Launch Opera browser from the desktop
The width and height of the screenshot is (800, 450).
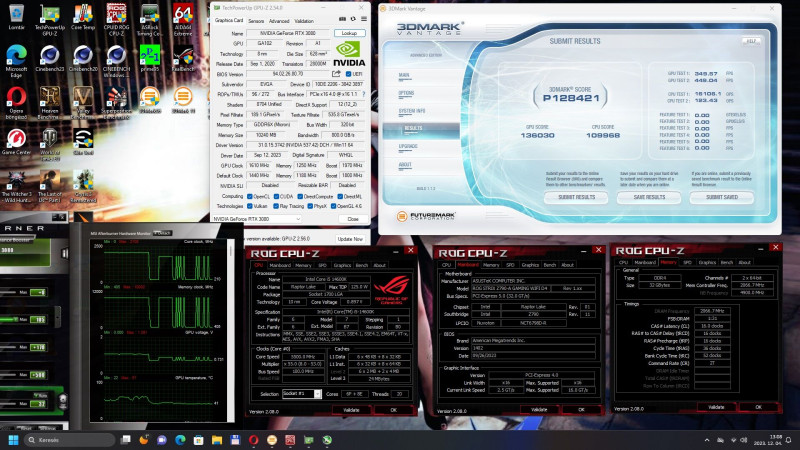(x=16, y=103)
